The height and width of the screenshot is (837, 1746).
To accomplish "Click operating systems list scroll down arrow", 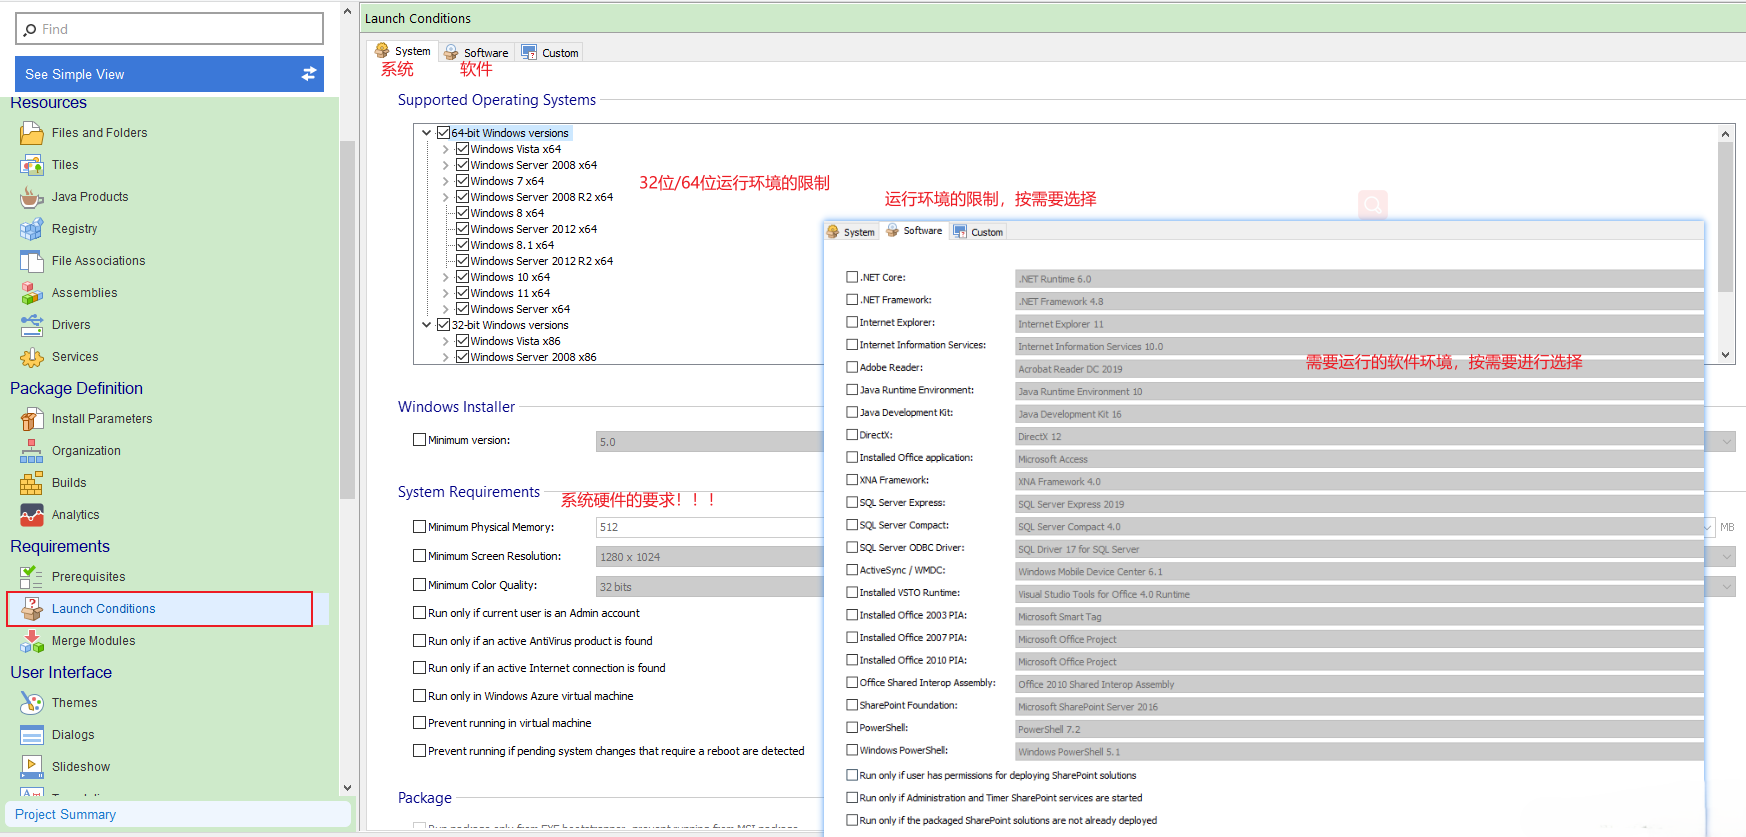I will 1725,355.
